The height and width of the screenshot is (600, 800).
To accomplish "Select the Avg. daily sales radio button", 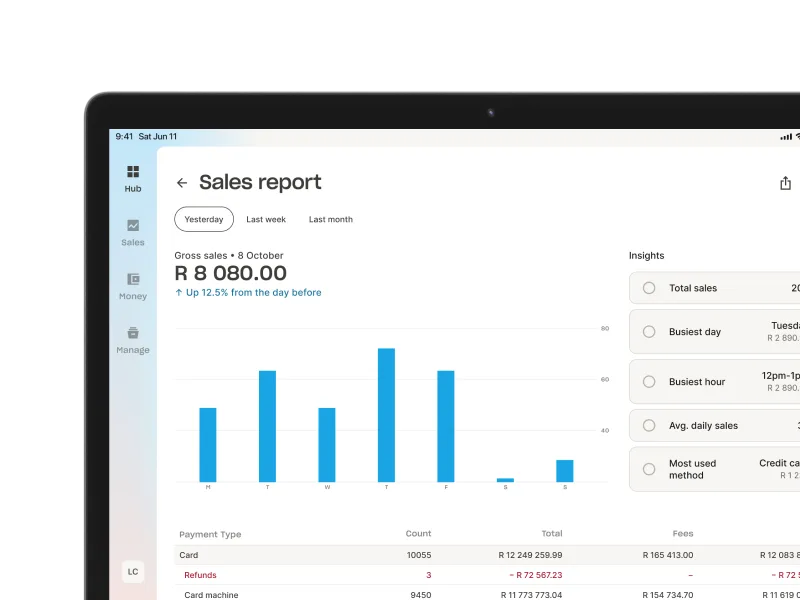I will (649, 426).
